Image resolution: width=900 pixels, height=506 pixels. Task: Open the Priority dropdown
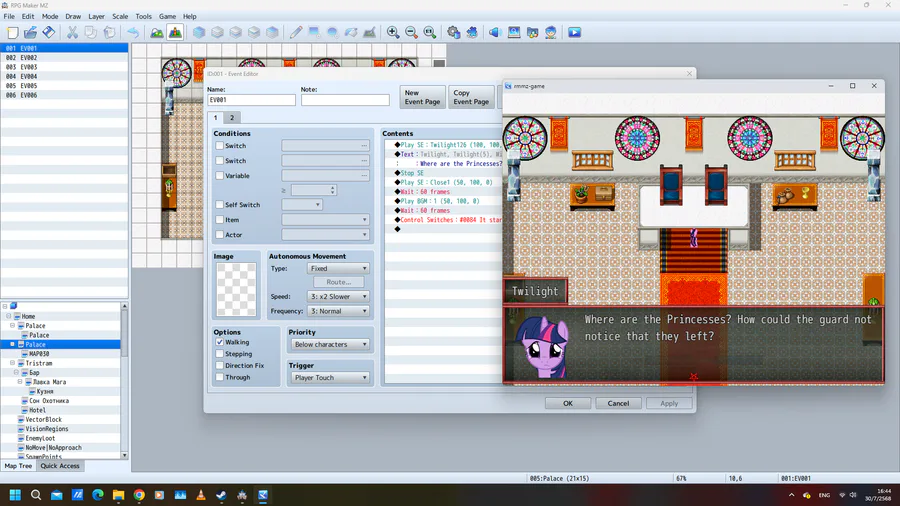329,344
